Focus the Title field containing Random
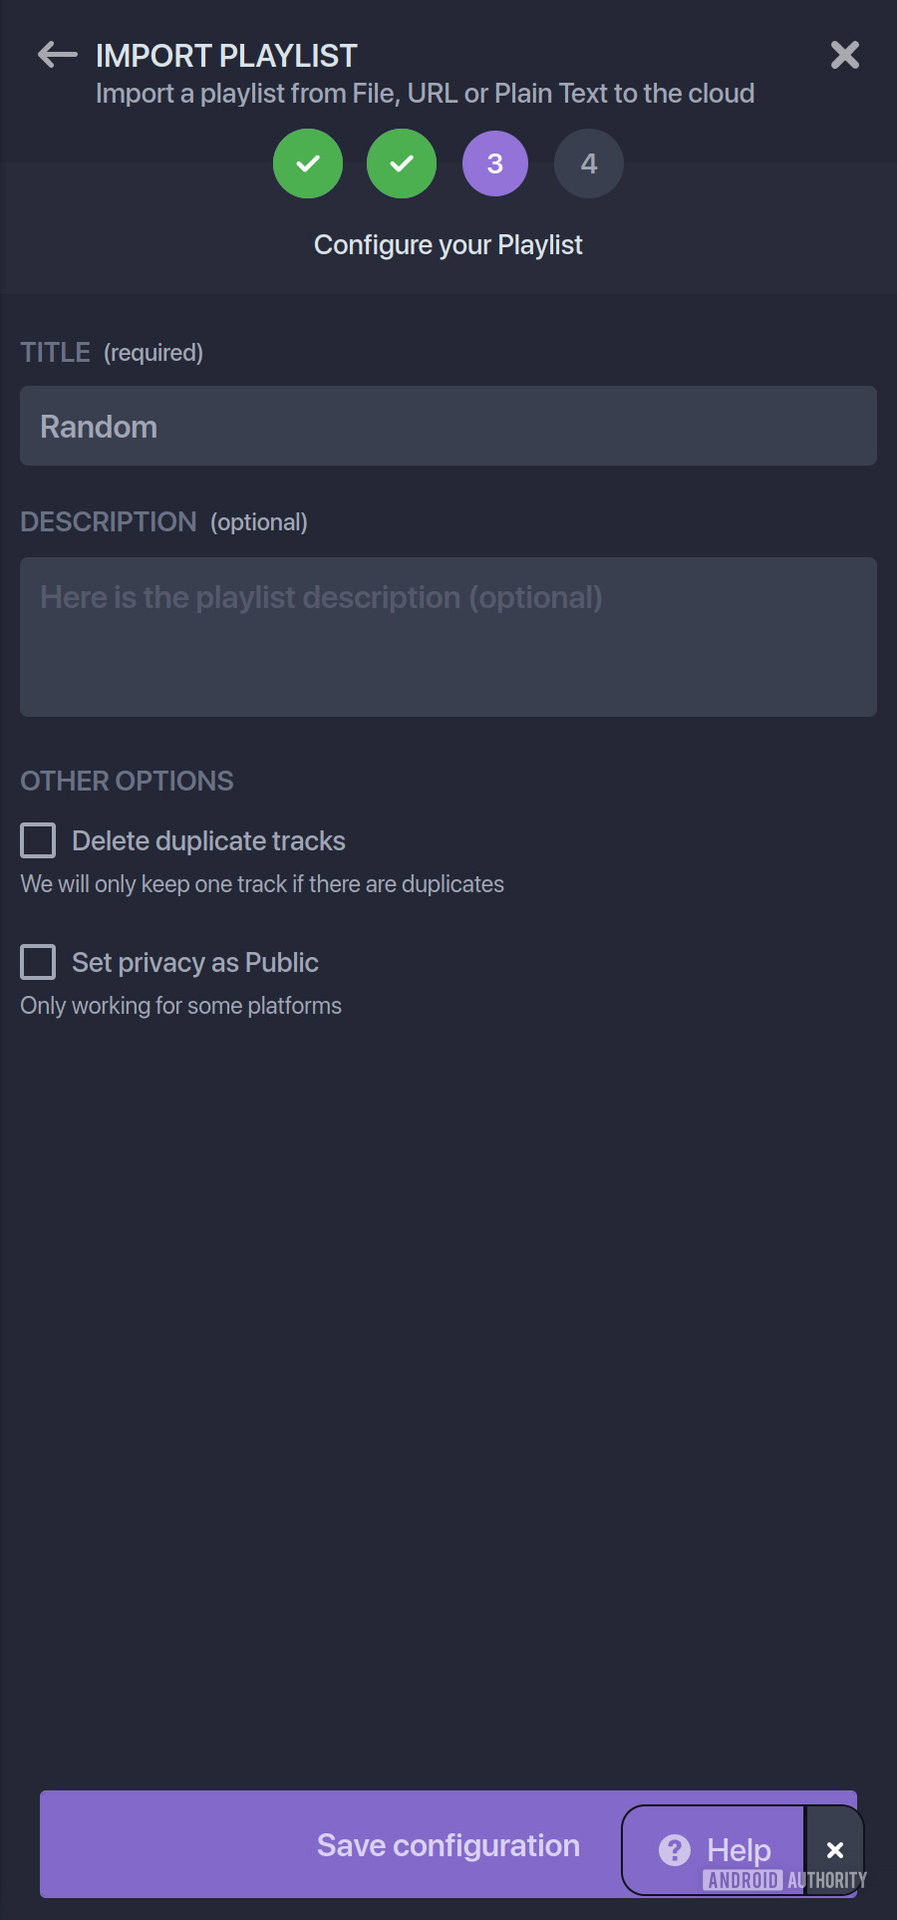Screen dimensions: 897x1920 coord(448,426)
